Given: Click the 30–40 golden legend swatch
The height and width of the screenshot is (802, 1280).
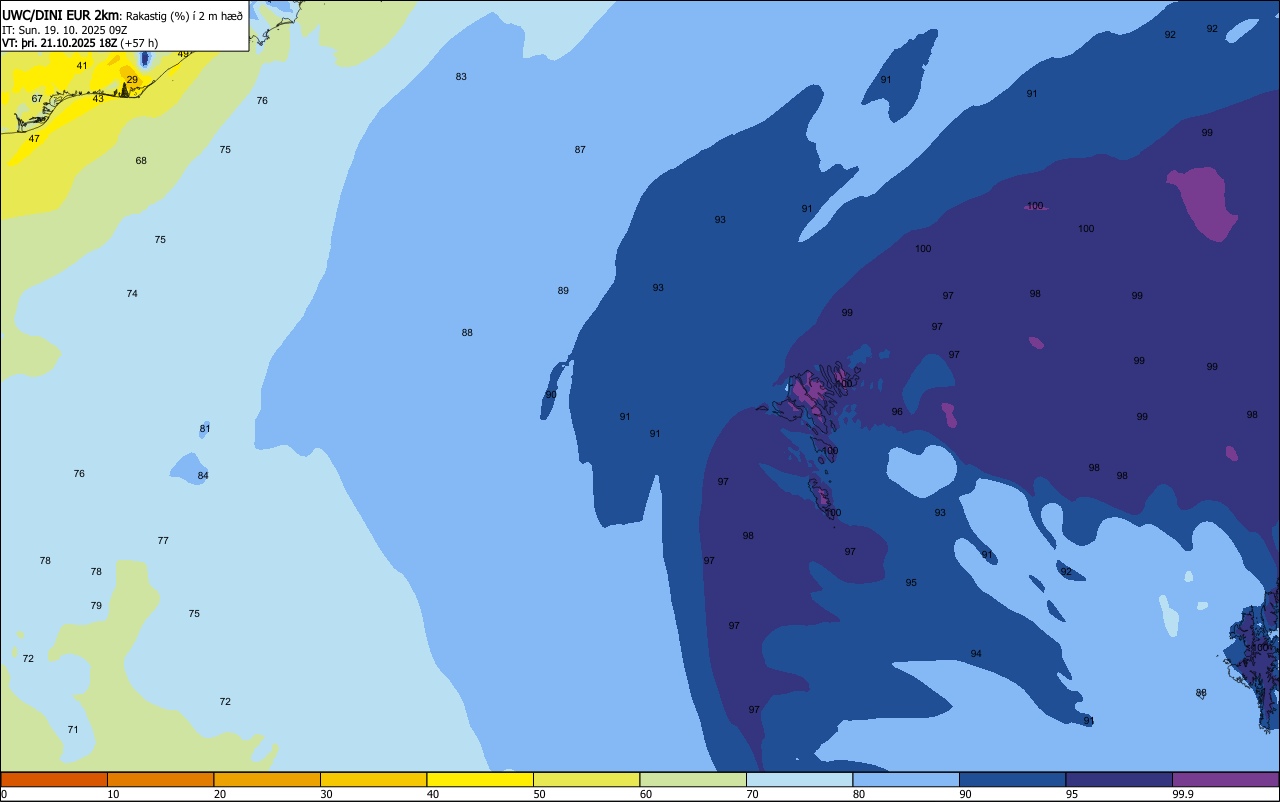Looking at the screenshot, I should tap(373, 779).
